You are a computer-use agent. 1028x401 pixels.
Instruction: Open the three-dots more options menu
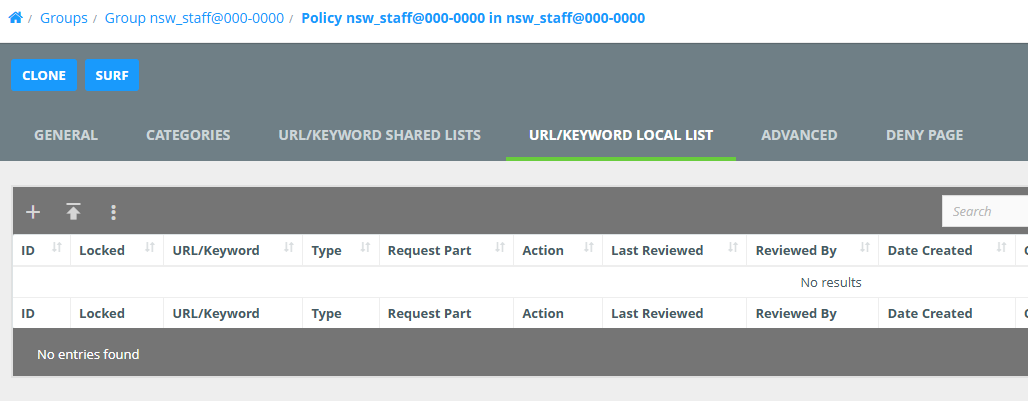(x=113, y=212)
